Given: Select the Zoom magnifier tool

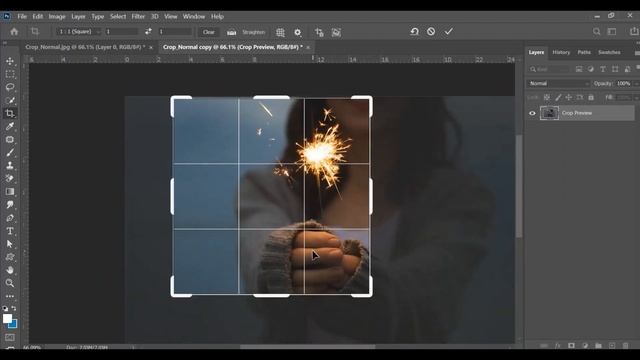Looking at the screenshot, I should pyautogui.click(x=10, y=283).
